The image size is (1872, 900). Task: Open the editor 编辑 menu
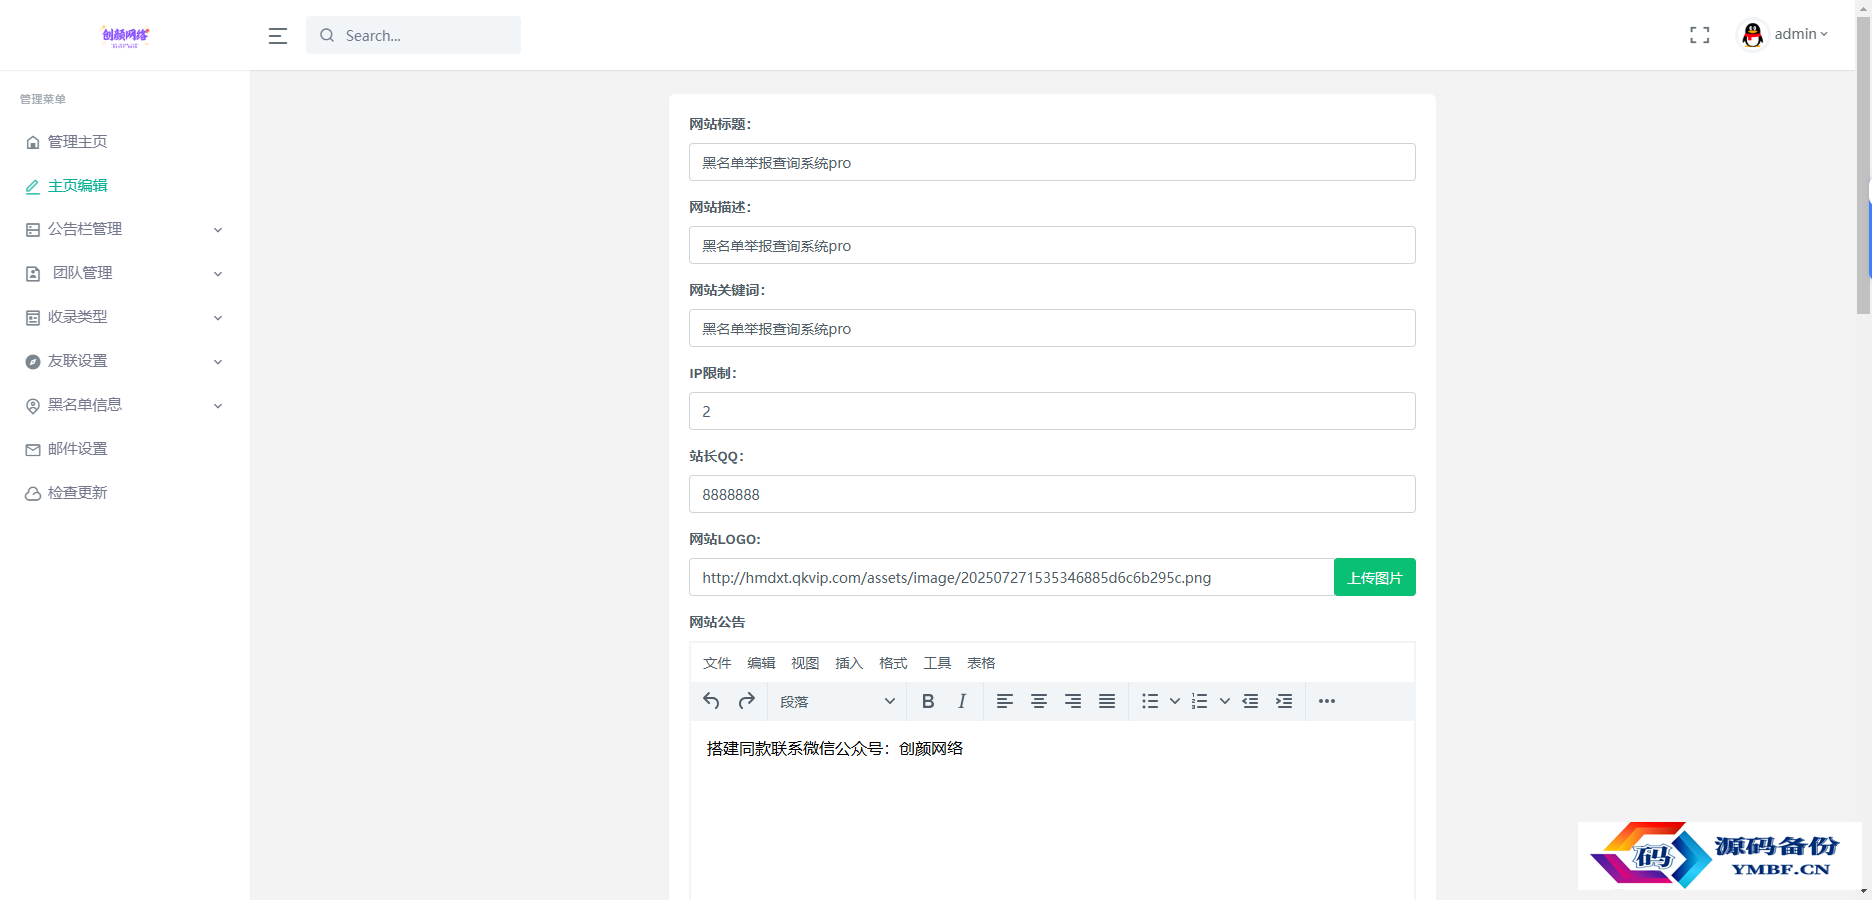pyautogui.click(x=761, y=663)
